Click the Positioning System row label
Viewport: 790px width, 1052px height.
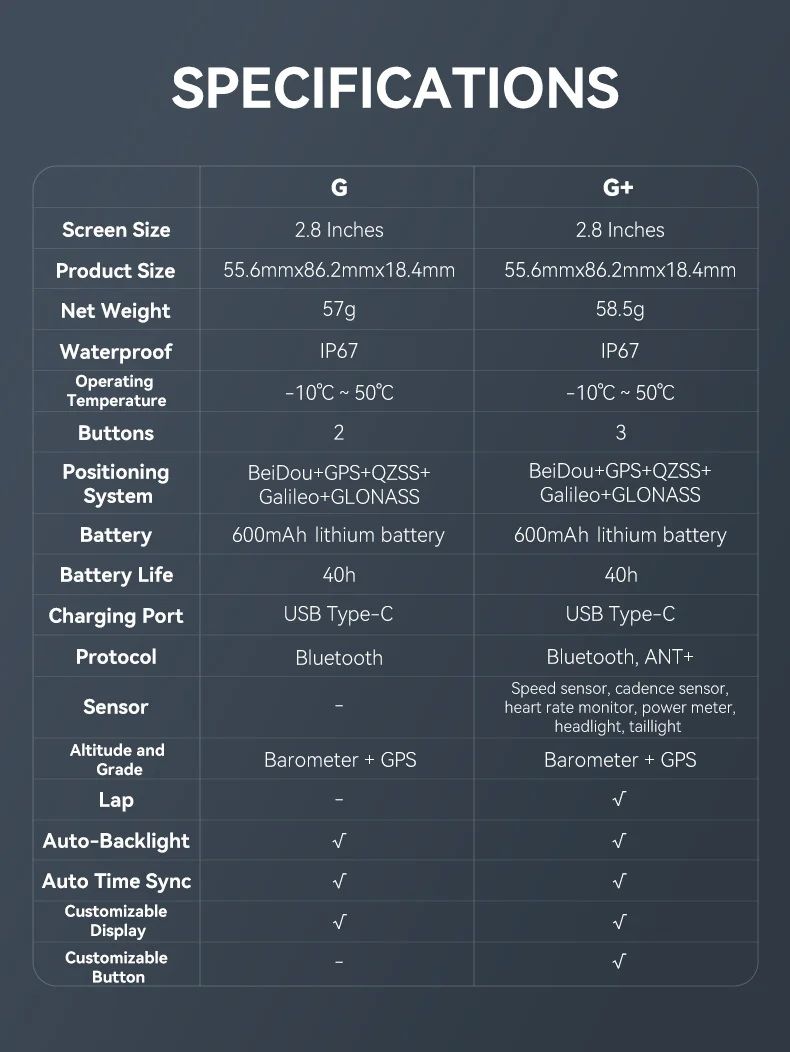[x=116, y=484]
